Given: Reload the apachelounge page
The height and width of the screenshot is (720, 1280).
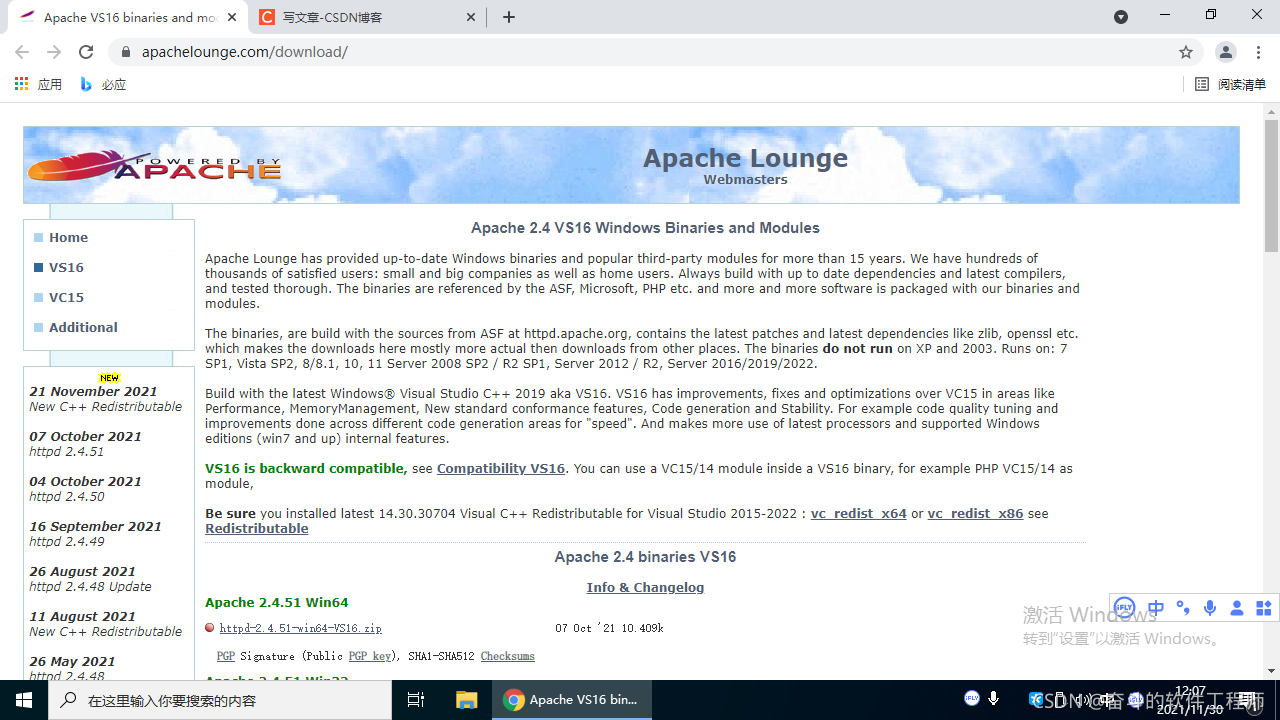Looking at the screenshot, I should [x=86, y=52].
